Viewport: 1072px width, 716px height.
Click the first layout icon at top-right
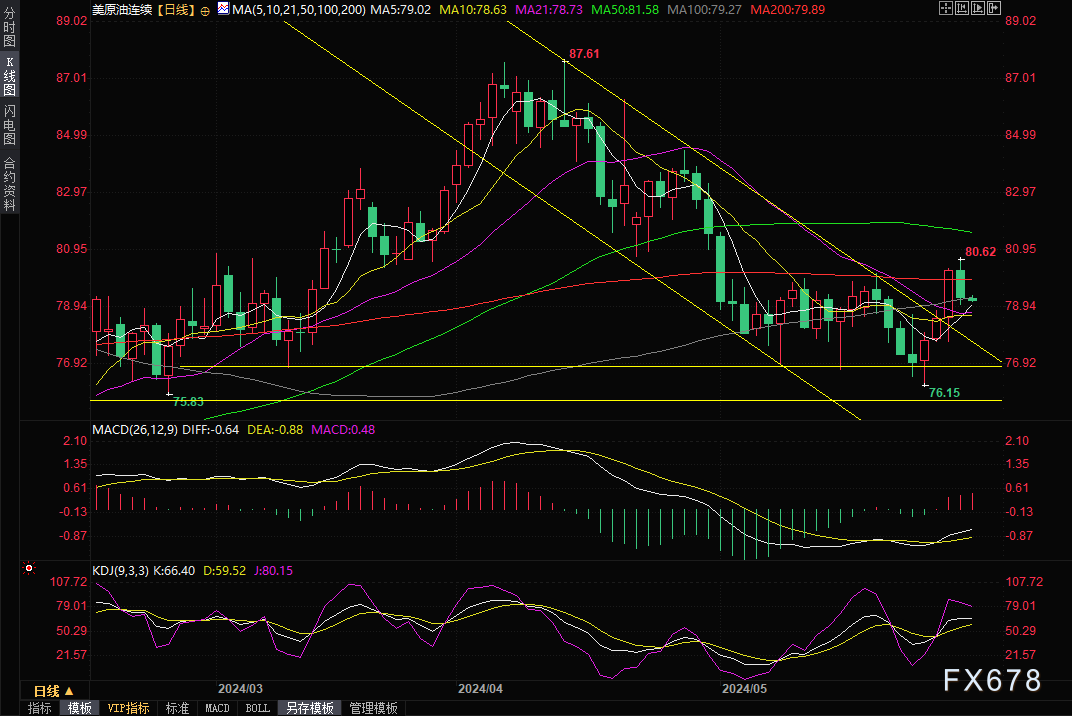948,8
